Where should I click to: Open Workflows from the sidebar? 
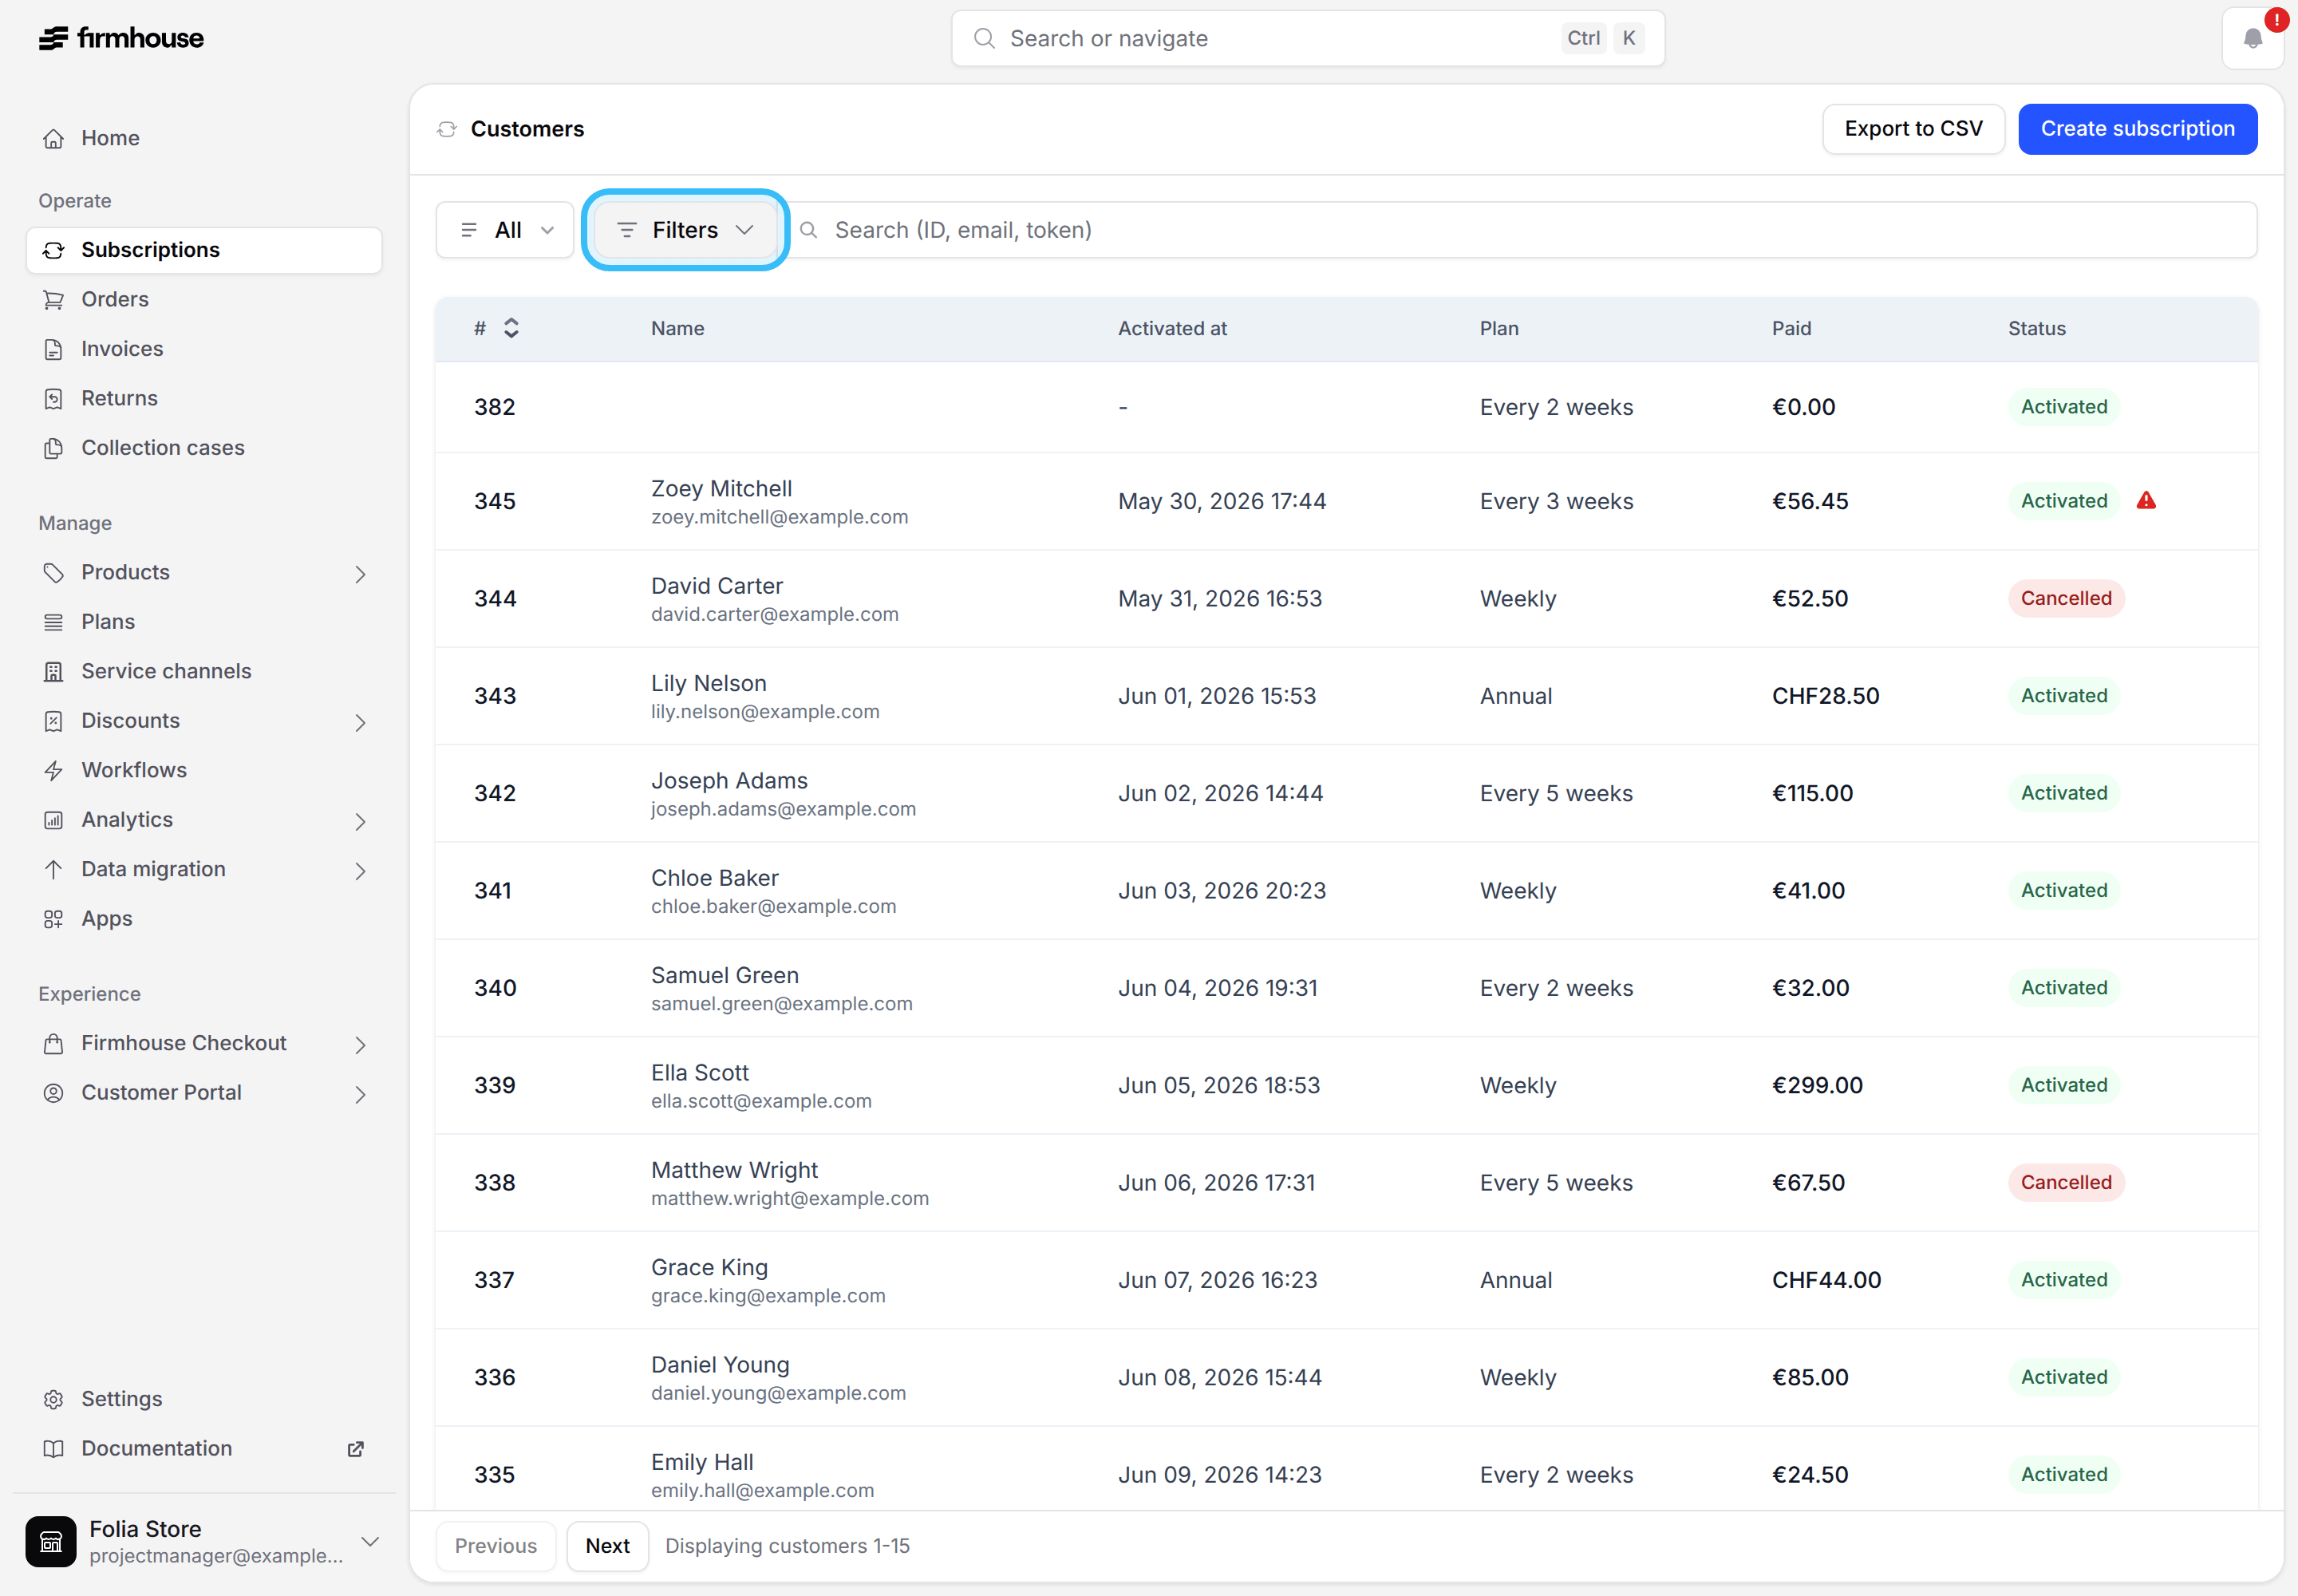204,771
